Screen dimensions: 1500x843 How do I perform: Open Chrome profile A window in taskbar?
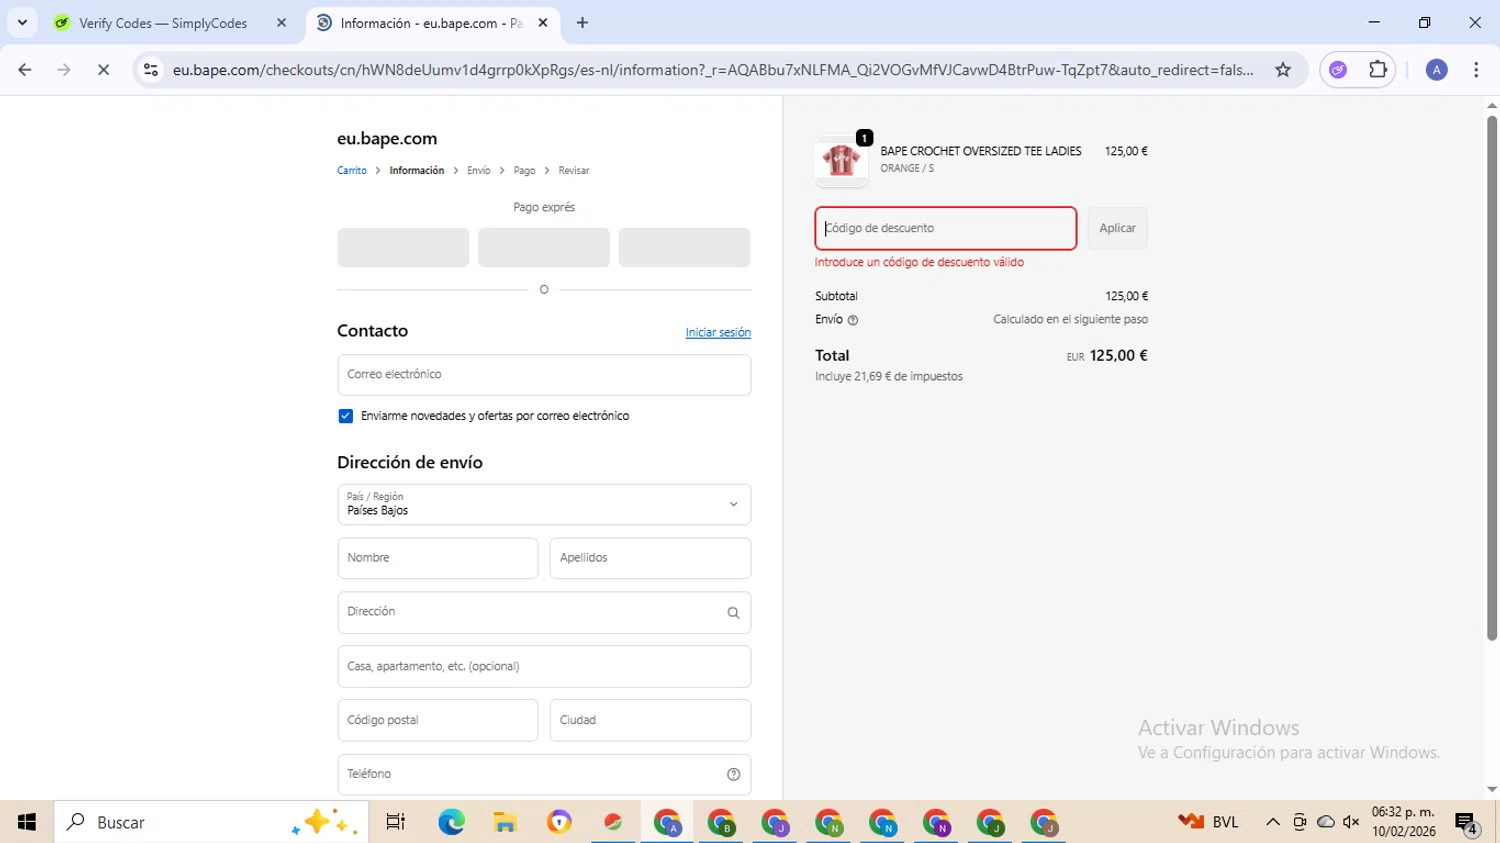click(x=667, y=822)
